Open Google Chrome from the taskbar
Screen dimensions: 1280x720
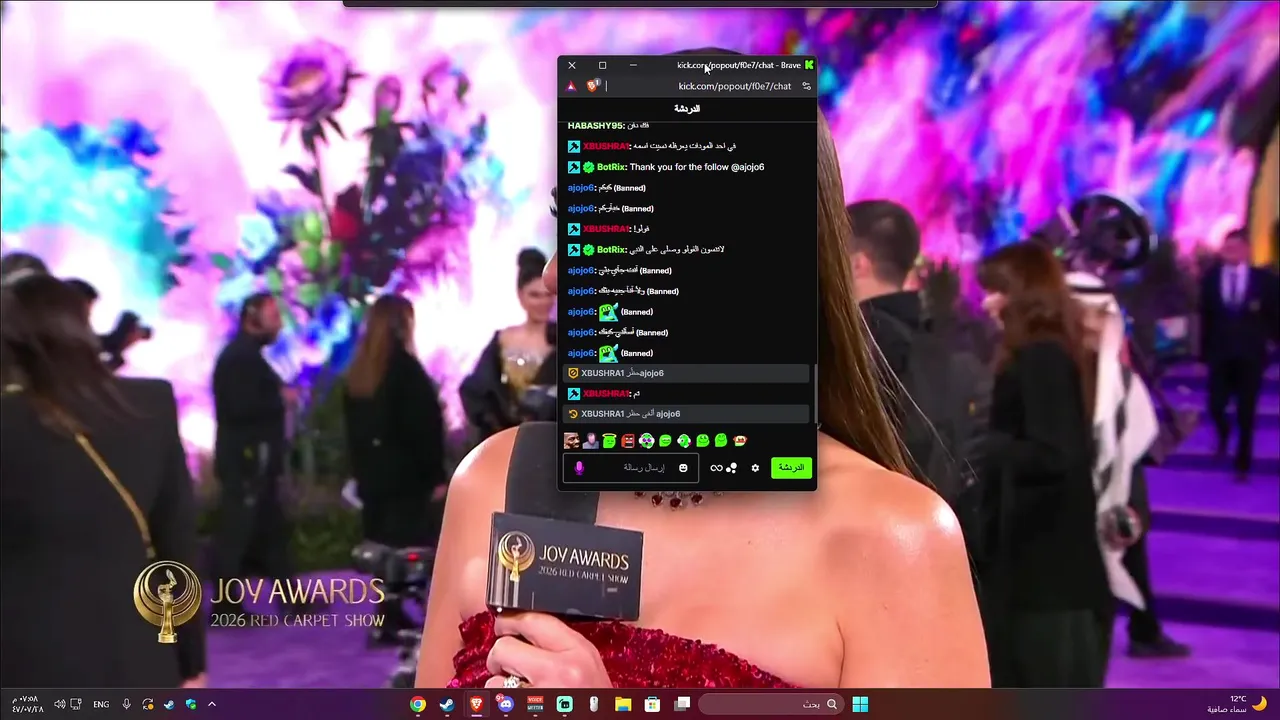pyautogui.click(x=418, y=704)
